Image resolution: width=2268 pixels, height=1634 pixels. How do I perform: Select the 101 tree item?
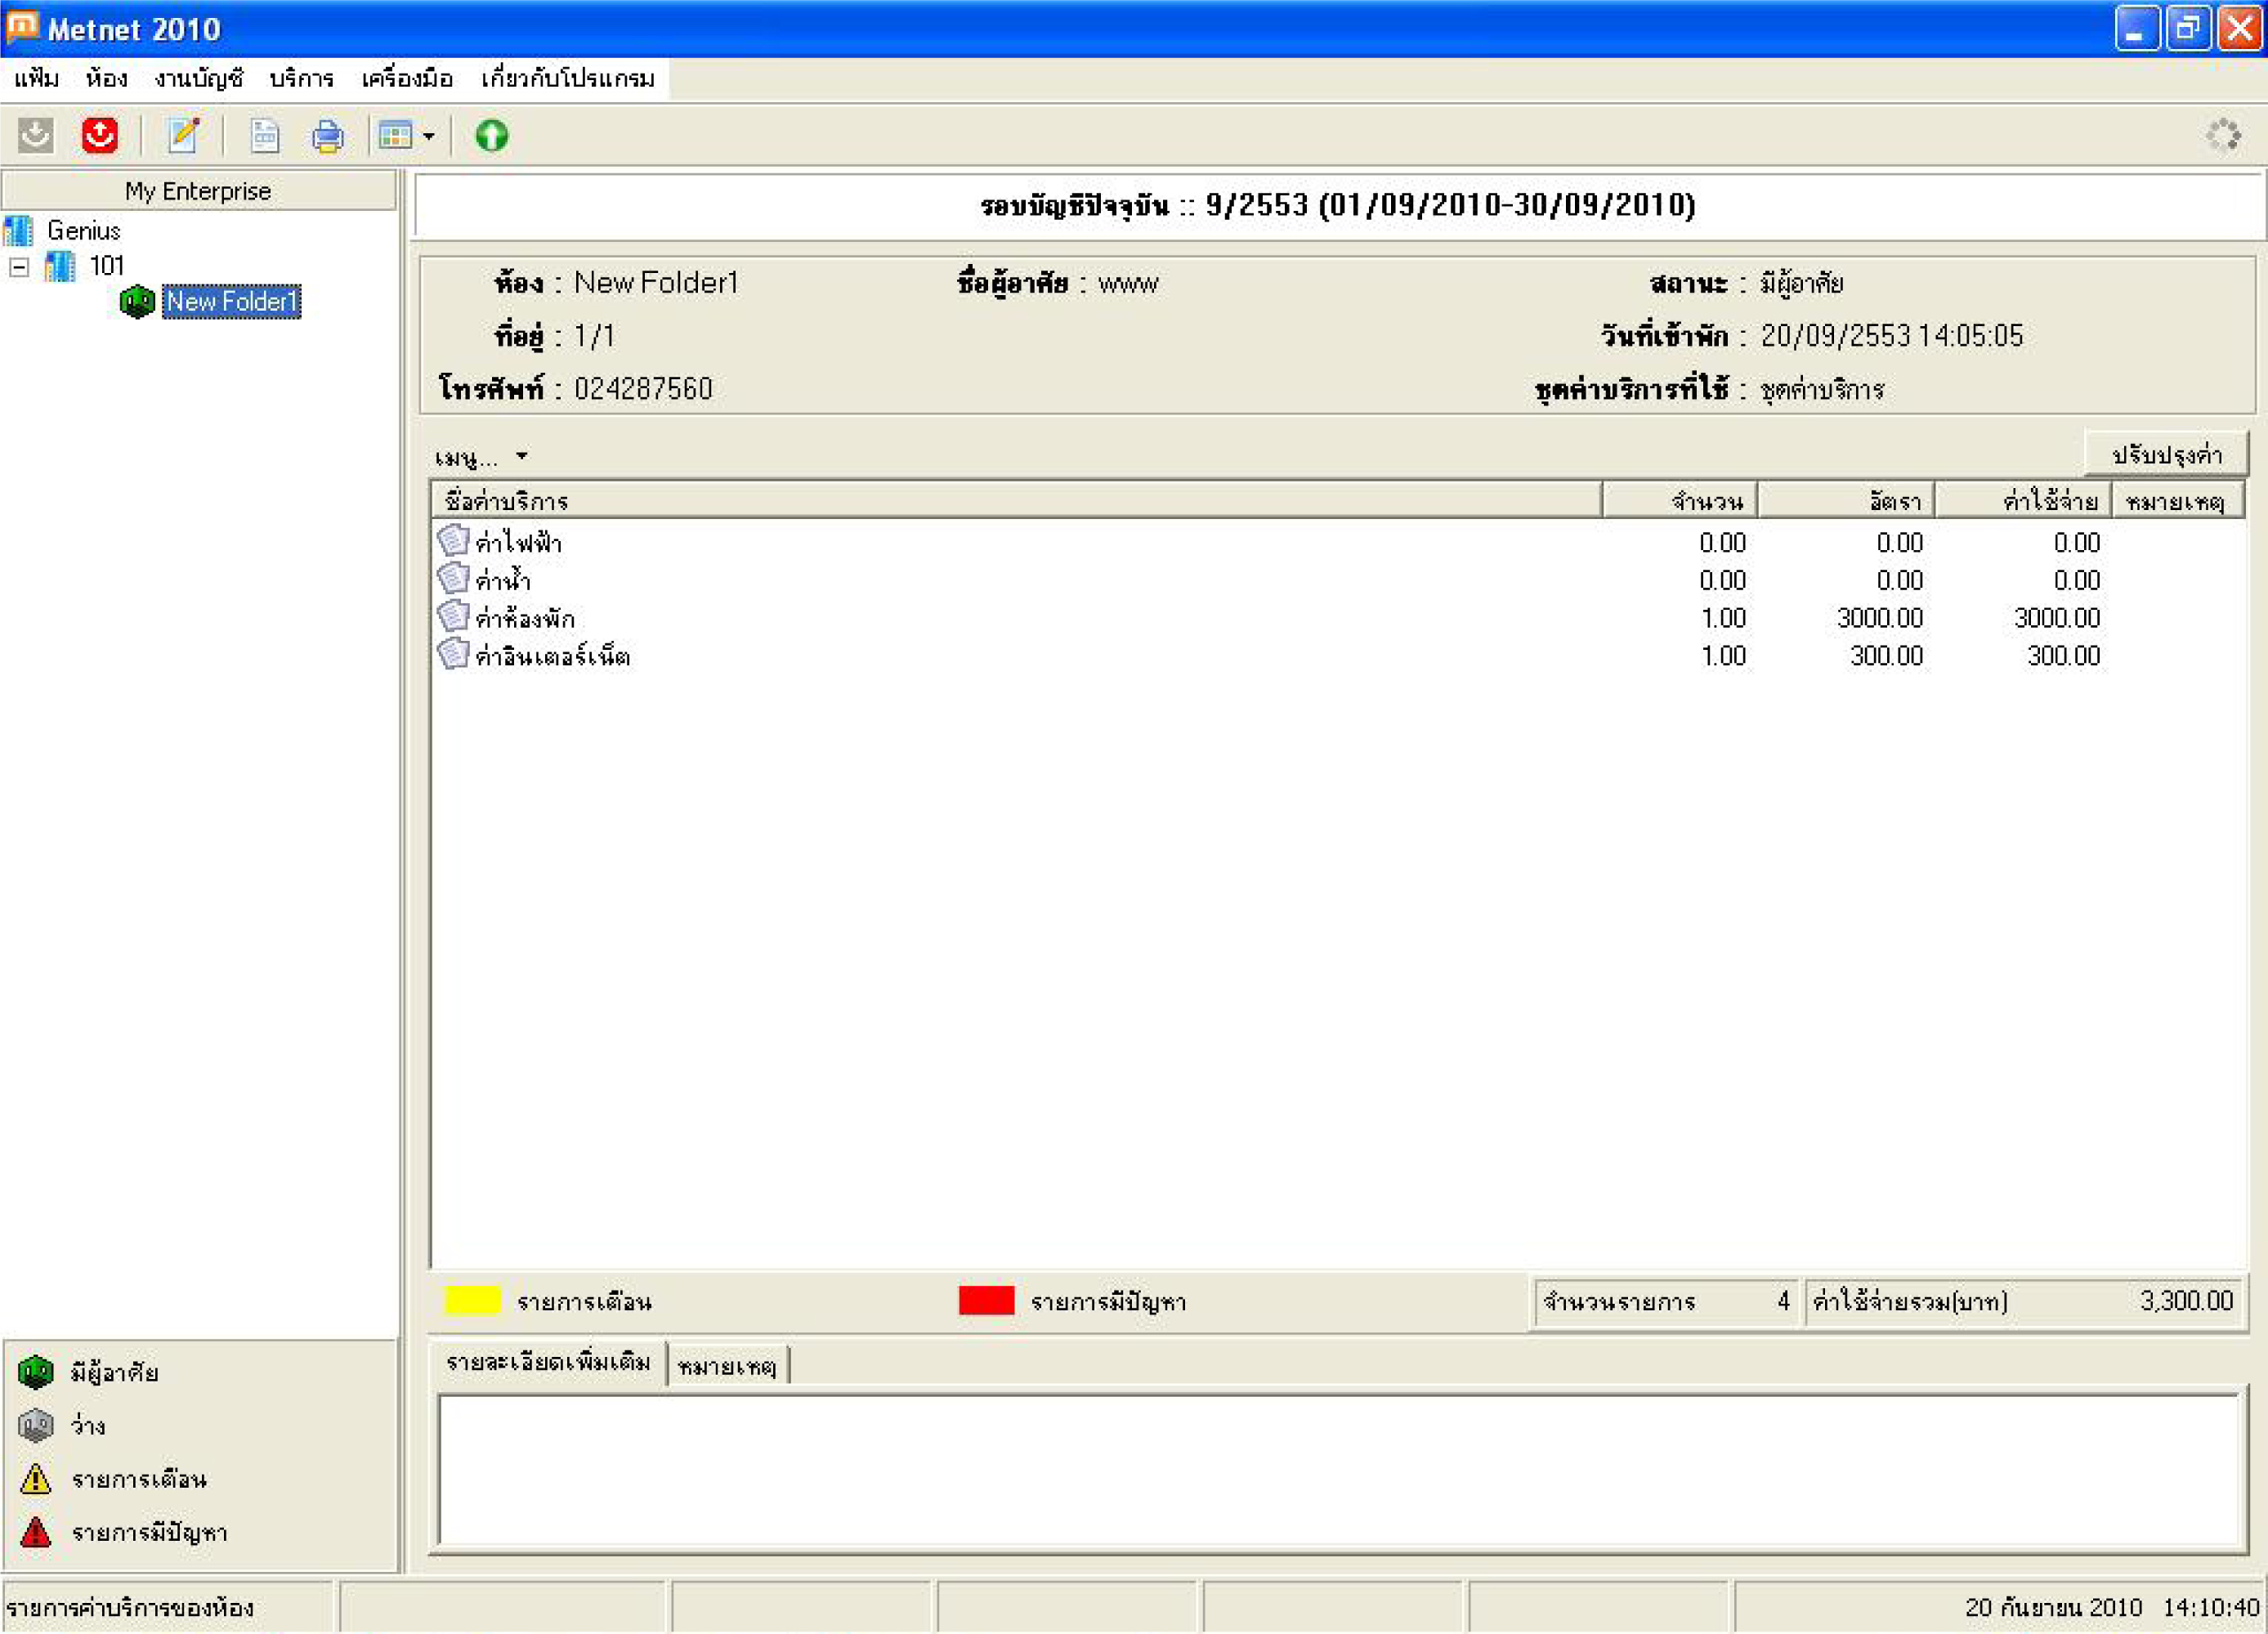pos(107,266)
